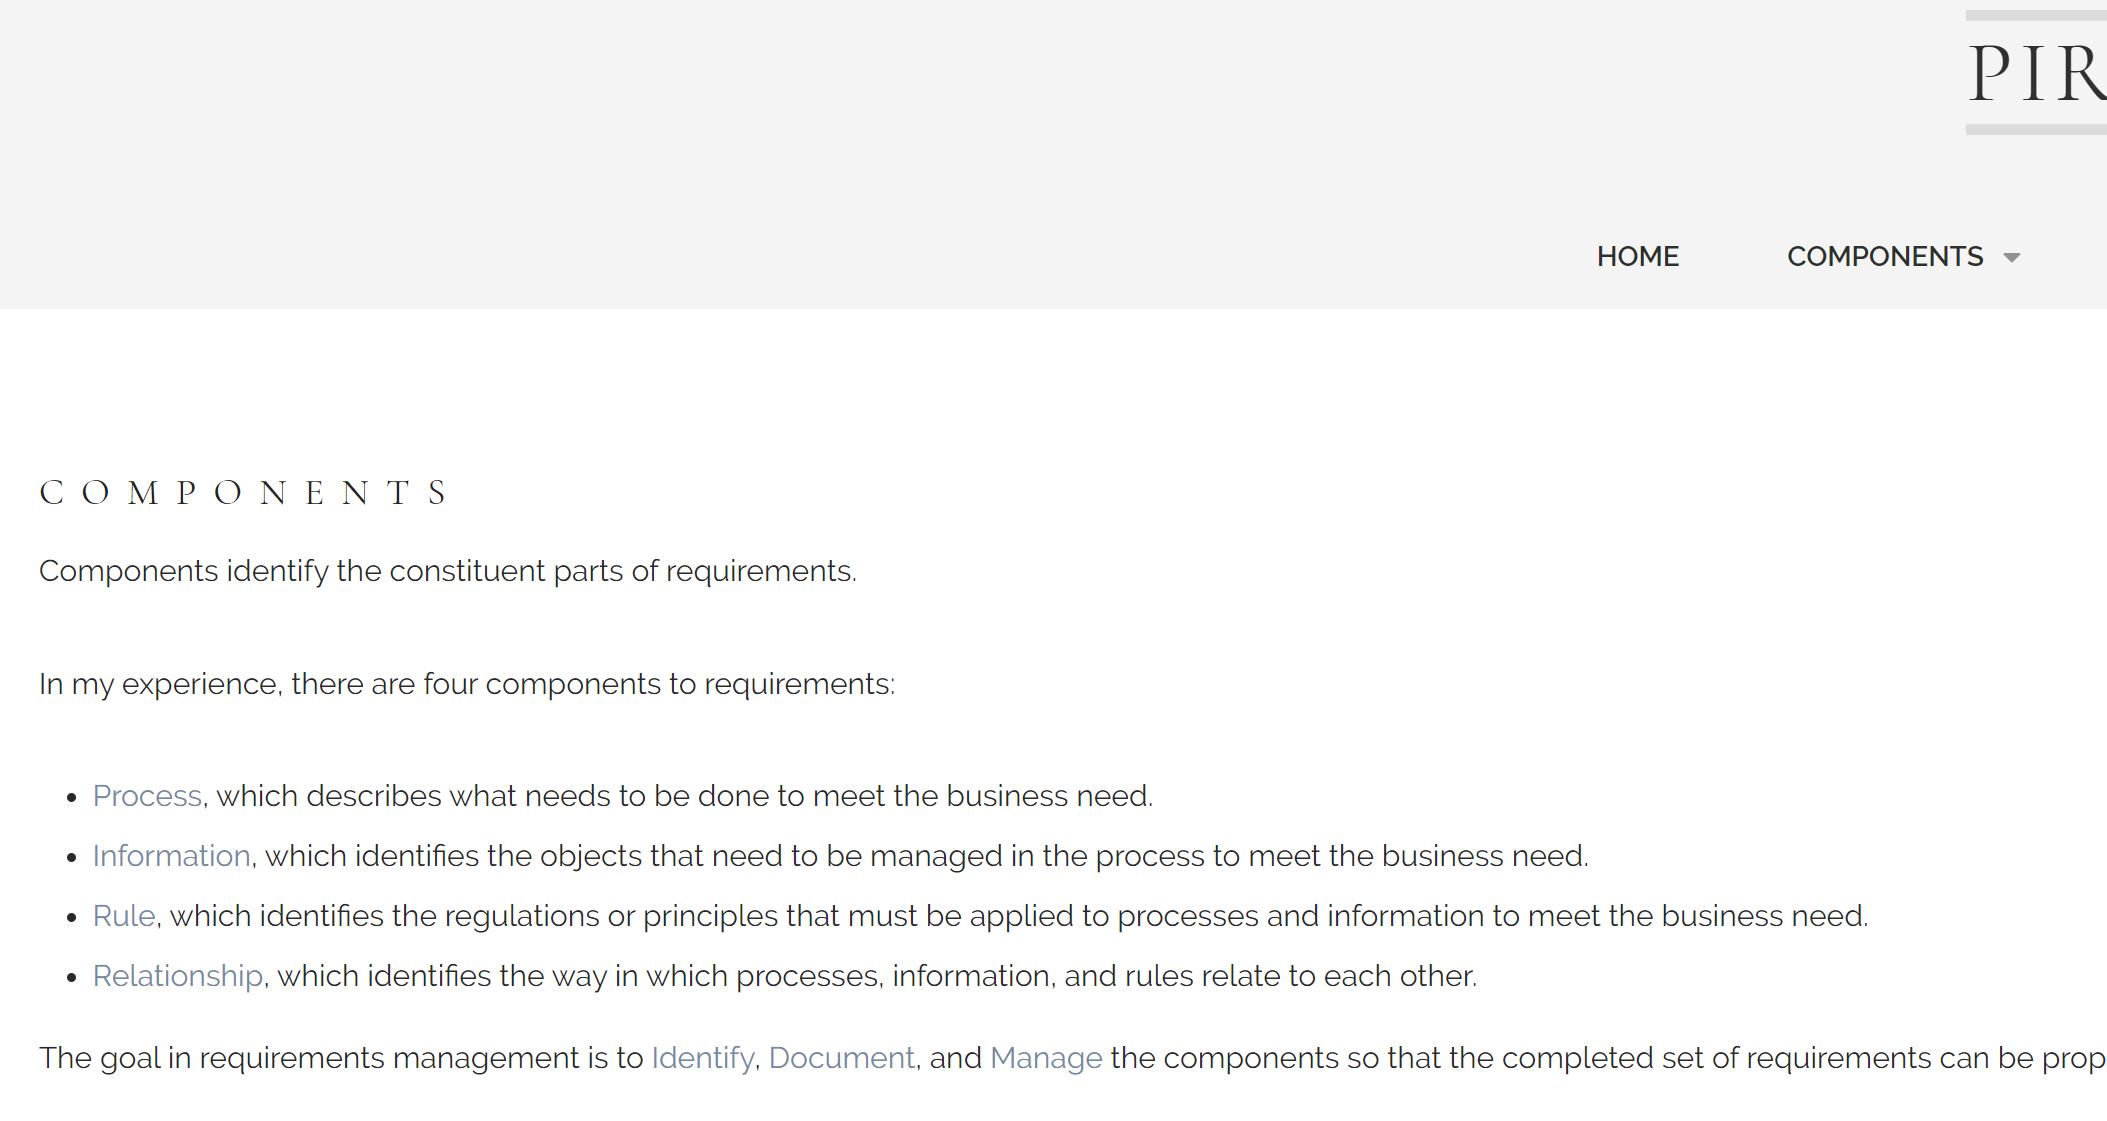Open the COMPONENTS nav menu item
Image resolution: width=2107 pixels, height=1121 pixels.
click(1884, 257)
